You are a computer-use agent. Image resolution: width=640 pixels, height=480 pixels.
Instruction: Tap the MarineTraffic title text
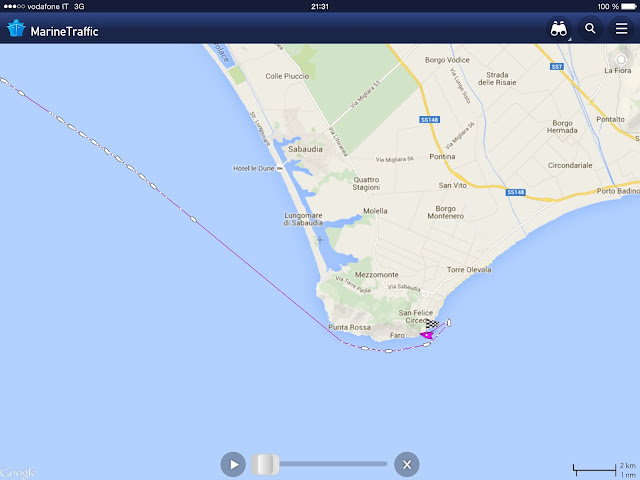tap(64, 31)
